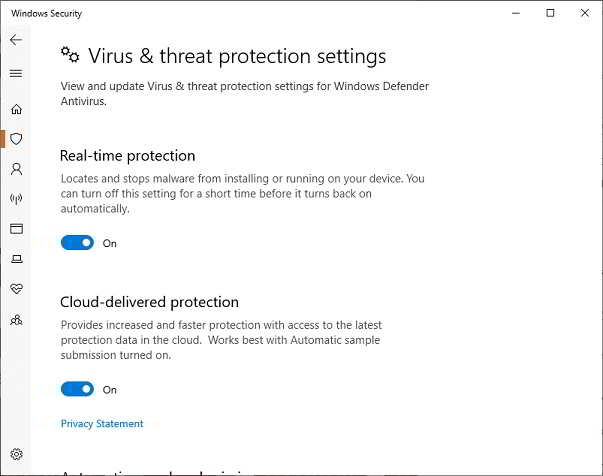Image resolution: width=603 pixels, height=476 pixels.
Task: Open the Privacy Statement link
Action: [102, 424]
